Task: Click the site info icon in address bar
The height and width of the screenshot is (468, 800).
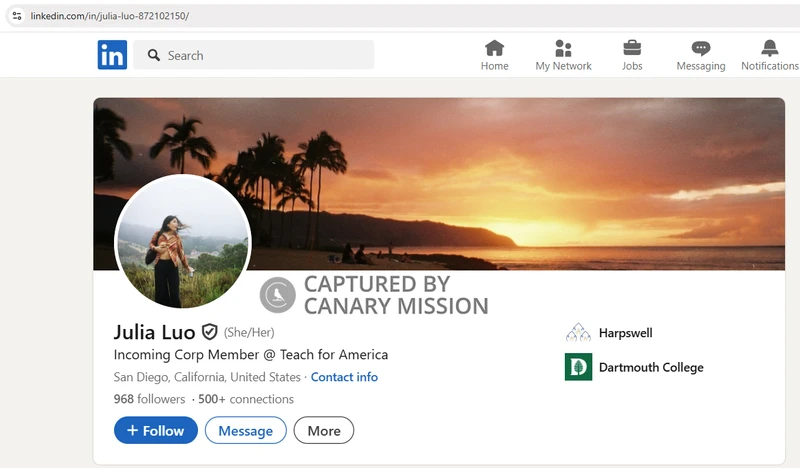Action: [17, 16]
